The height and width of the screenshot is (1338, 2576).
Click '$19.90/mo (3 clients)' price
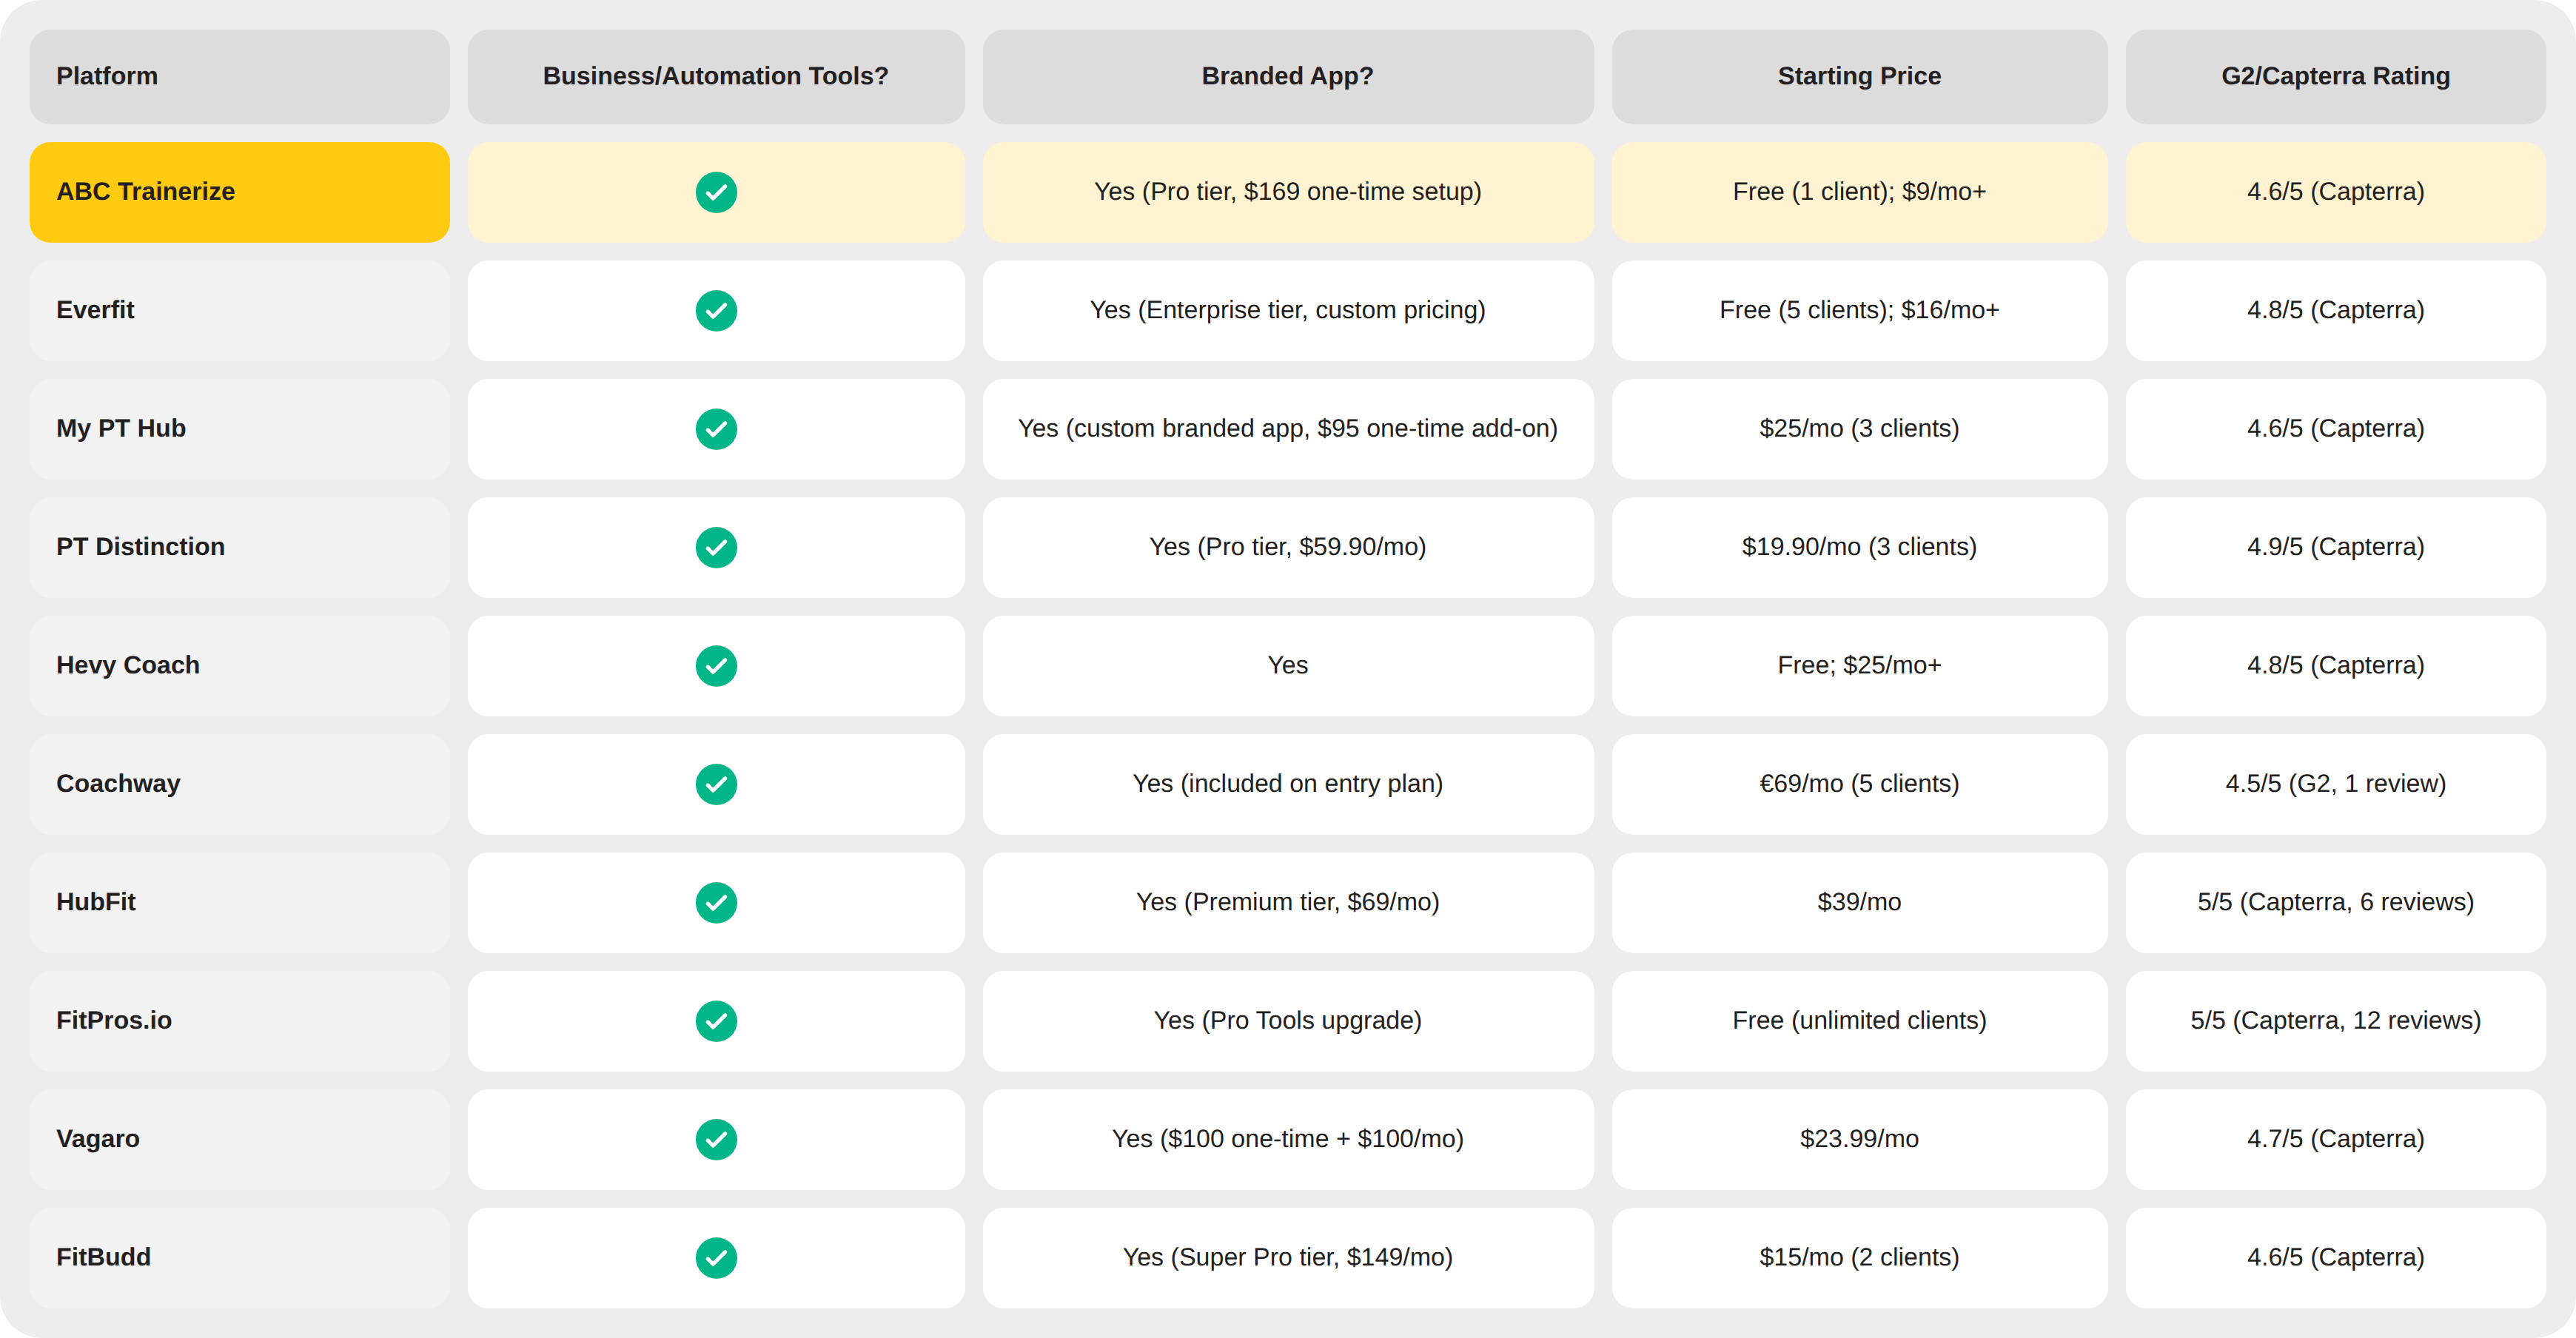pos(1859,547)
